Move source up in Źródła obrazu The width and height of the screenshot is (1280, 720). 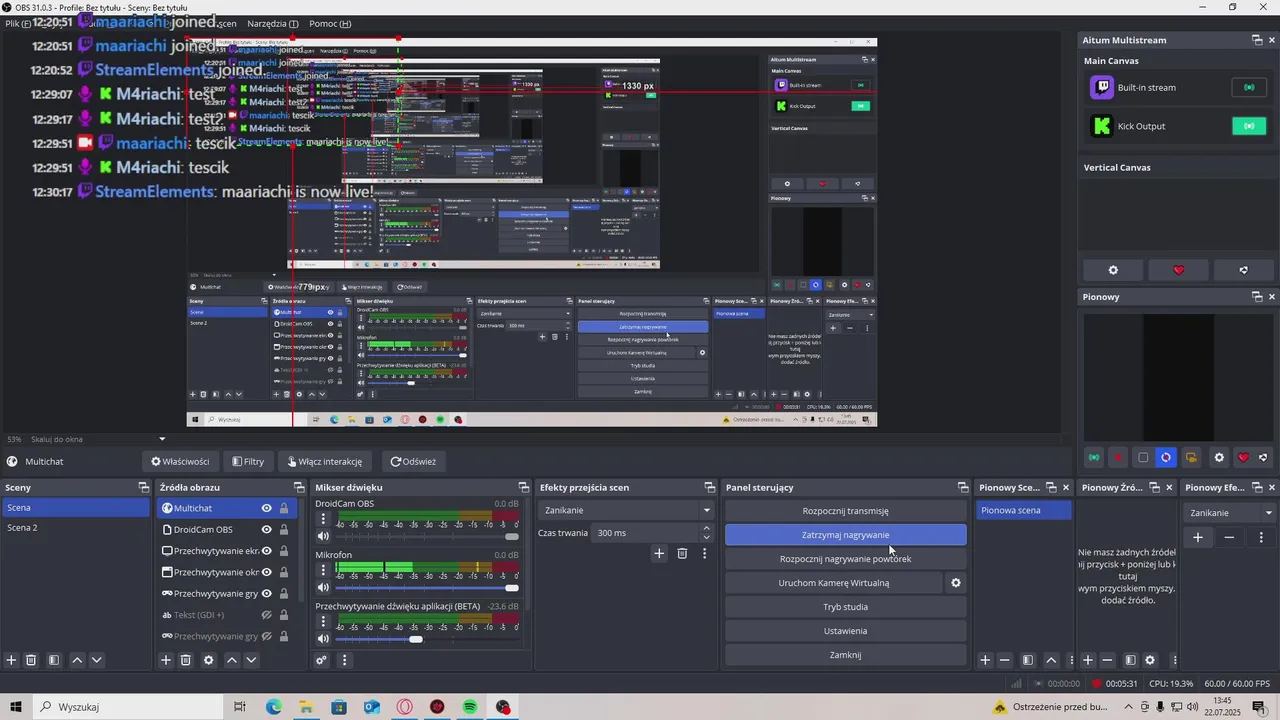coord(232,660)
